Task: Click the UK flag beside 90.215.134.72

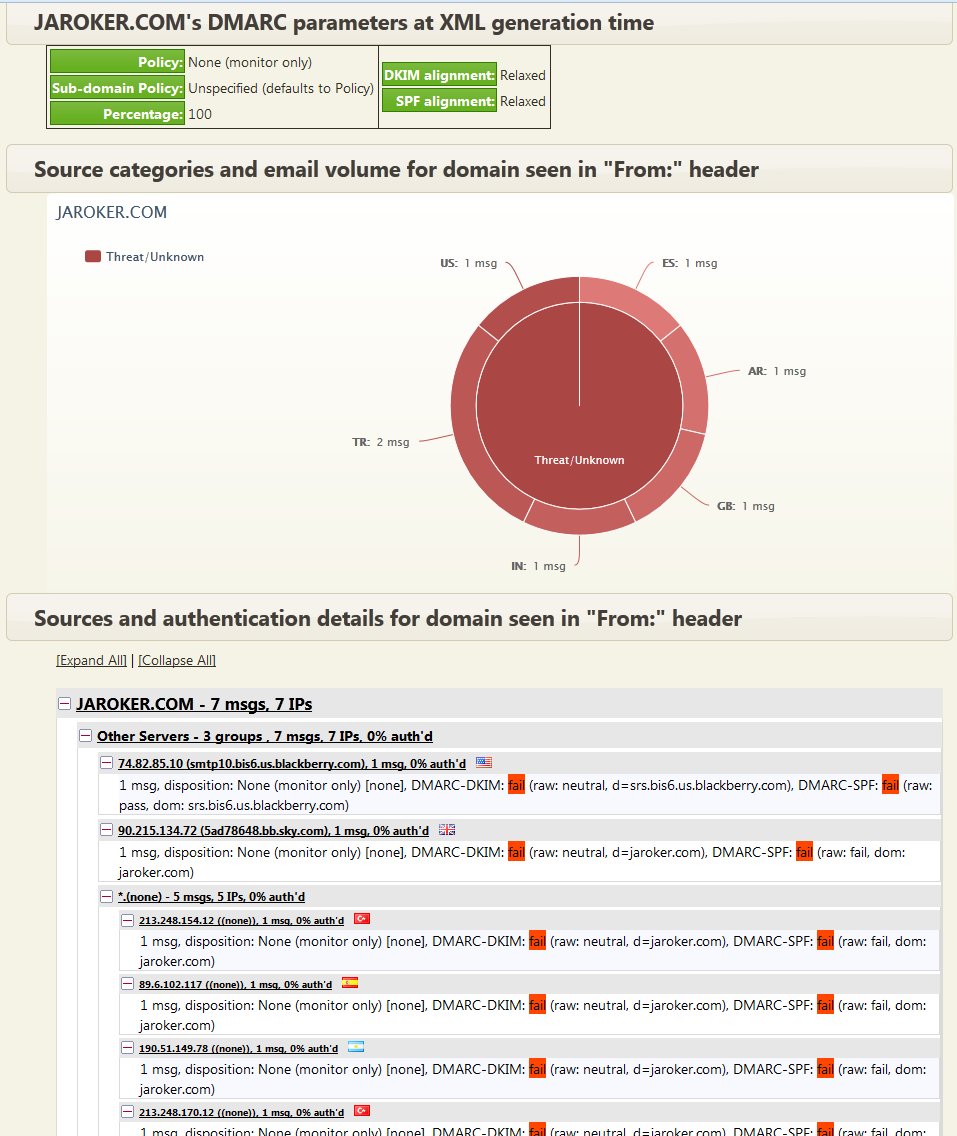Action: 447,830
